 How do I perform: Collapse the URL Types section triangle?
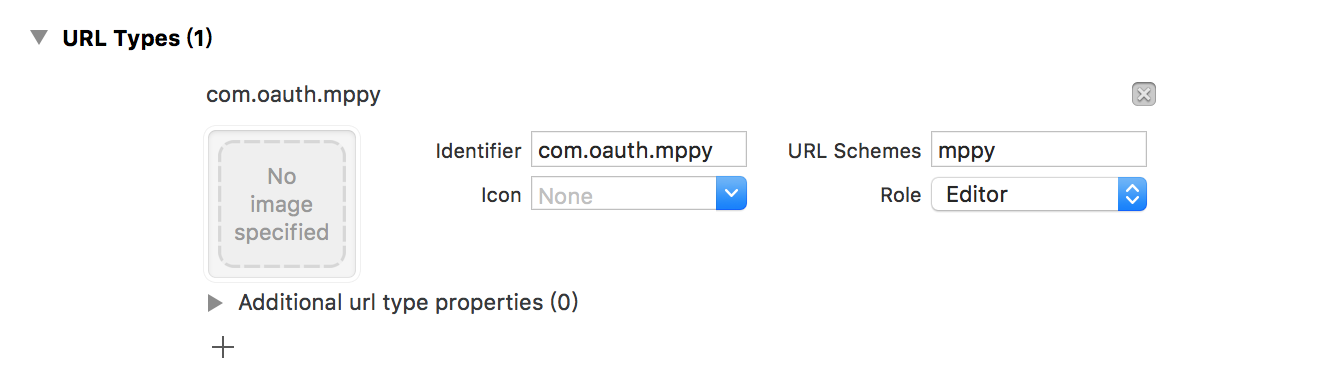39,38
